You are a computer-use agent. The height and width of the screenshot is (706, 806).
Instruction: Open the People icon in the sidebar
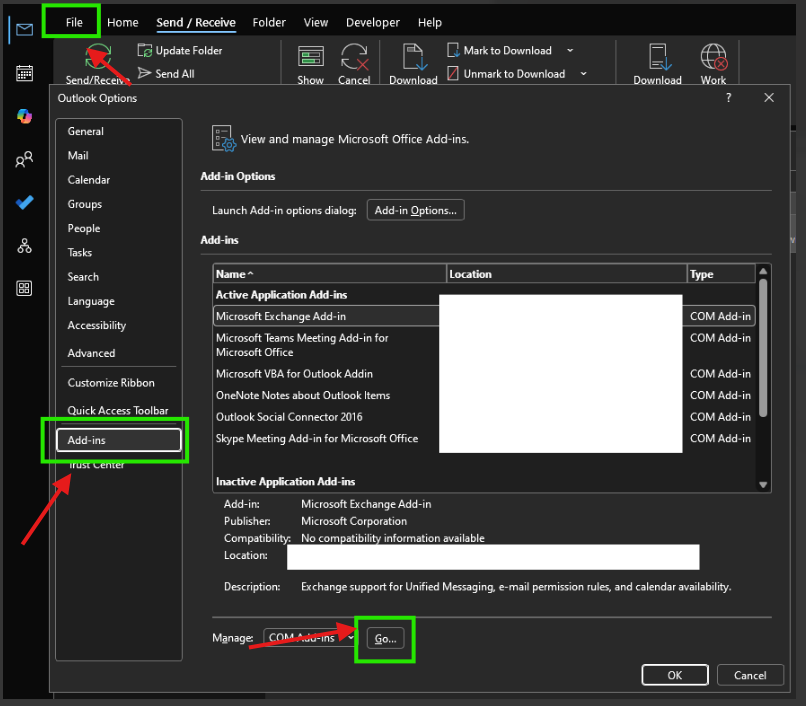point(24,159)
